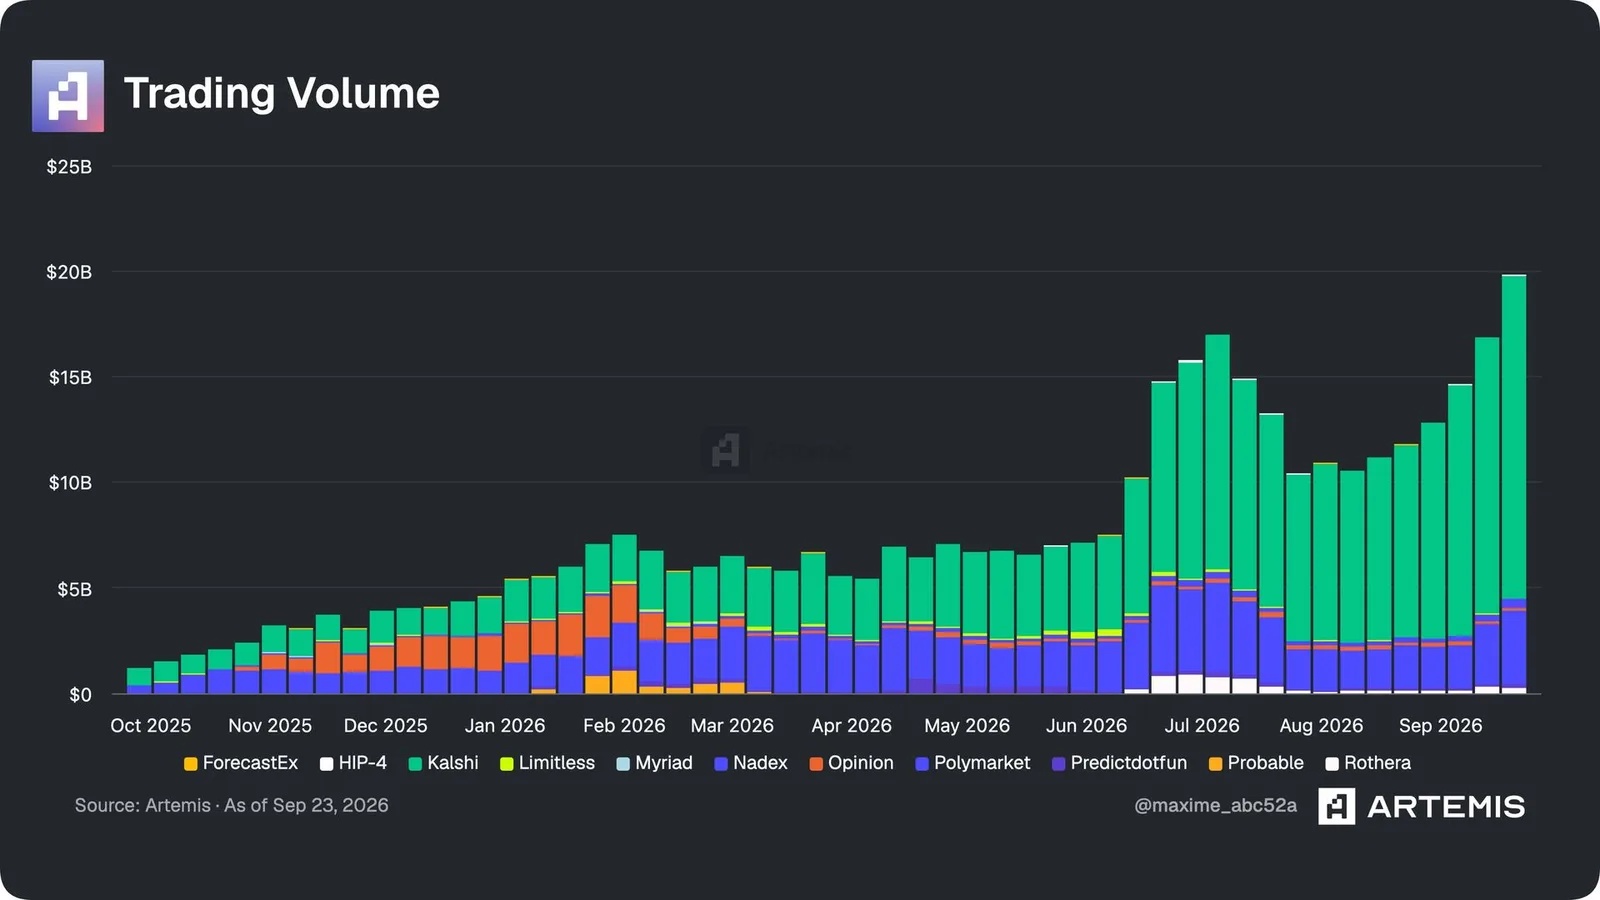Image resolution: width=1600 pixels, height=900 pixels.
Task: Click the Artemis logo beside the title
Action: coord(68,96)
